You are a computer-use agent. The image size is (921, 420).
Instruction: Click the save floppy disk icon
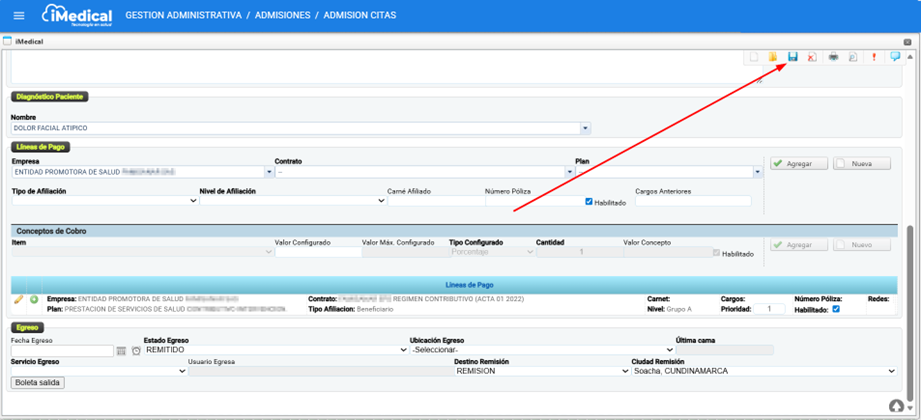click(792, 58)
